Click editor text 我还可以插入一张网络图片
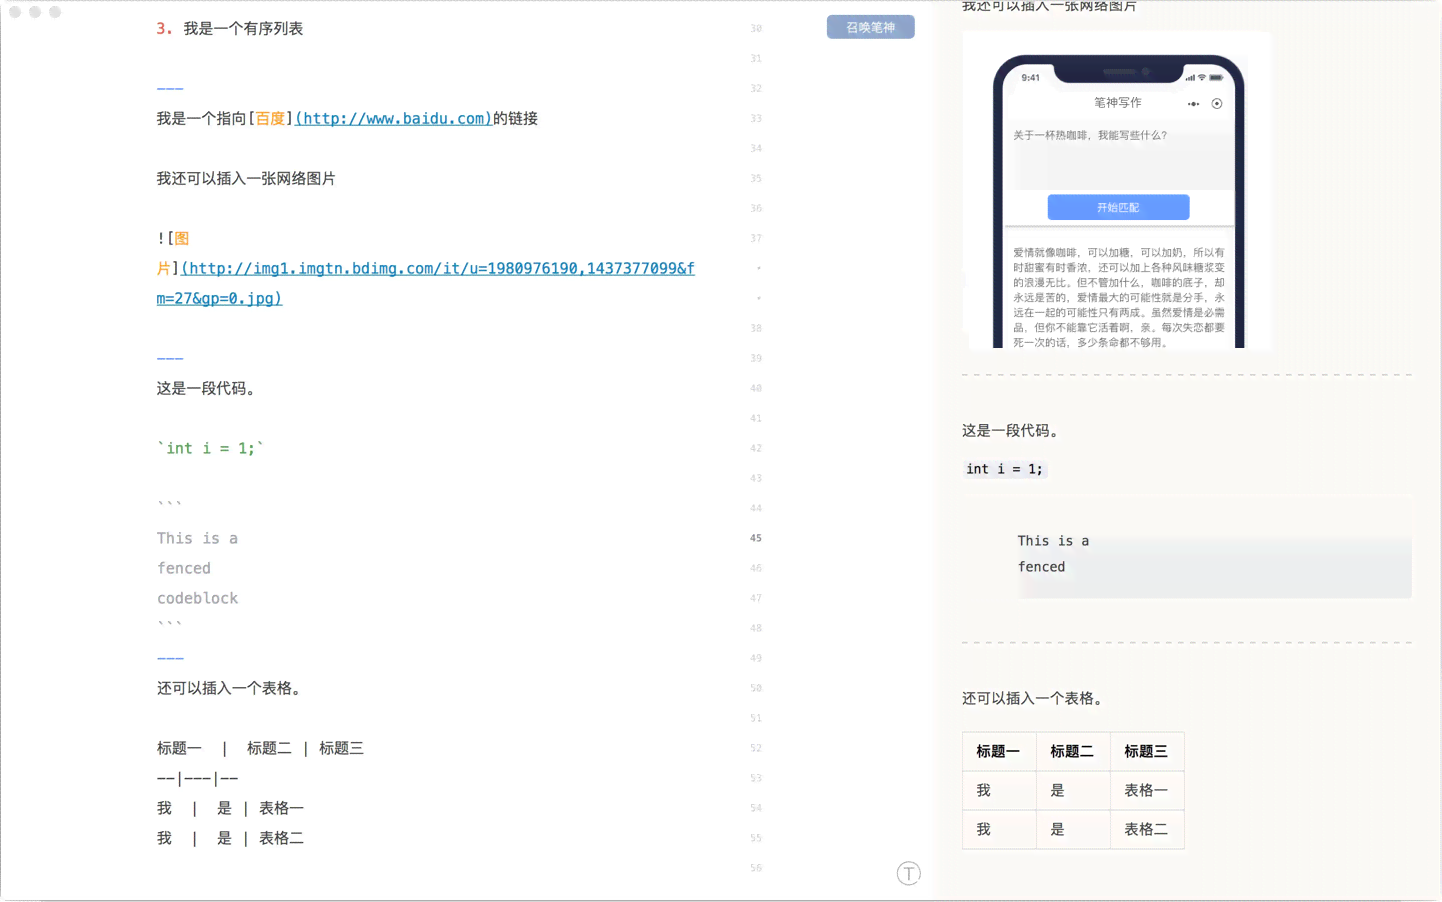 tap(246, 178)
